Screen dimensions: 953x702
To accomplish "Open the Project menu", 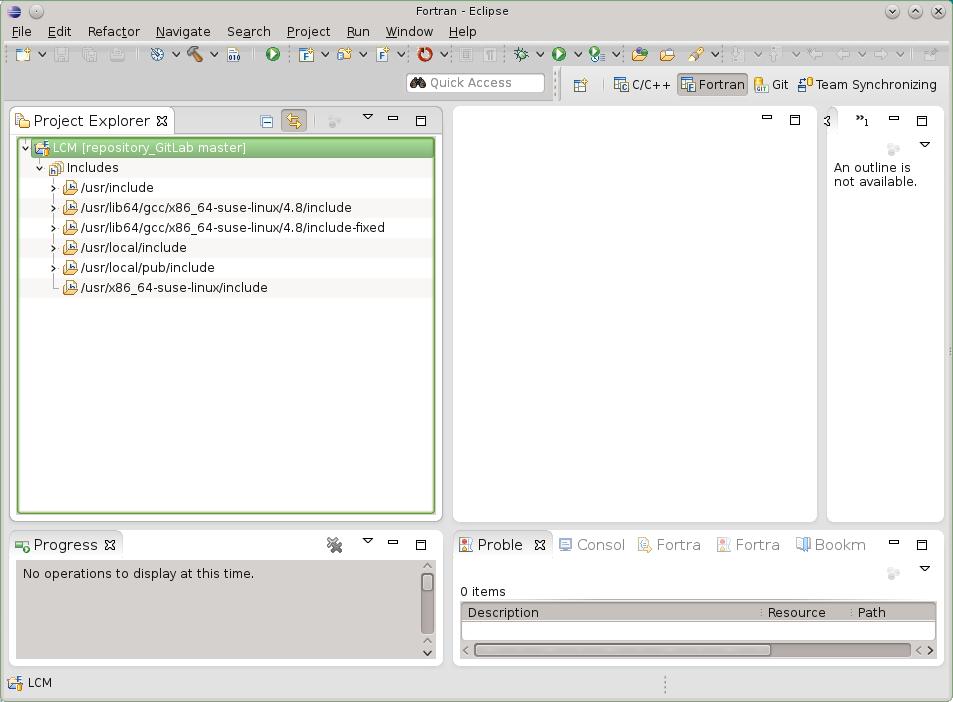I will [x=308, y=32].
